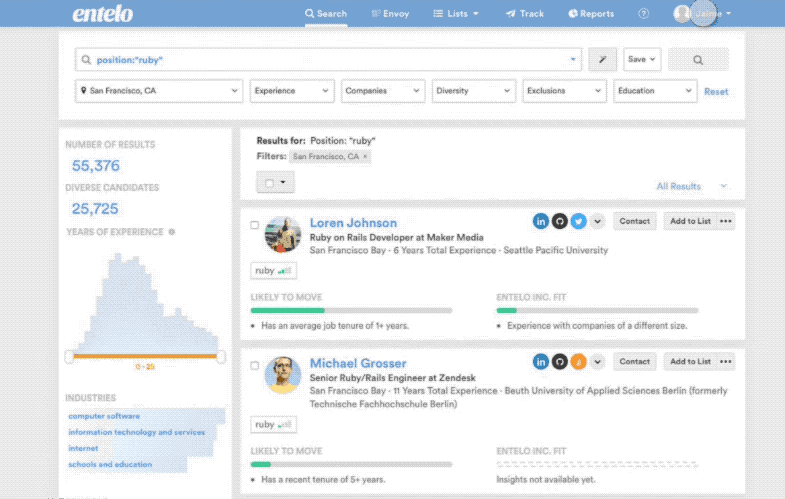
Task: Click Michael Grosser's orange social profile icon
Action: pyautogui.click(x=578, y=361)
